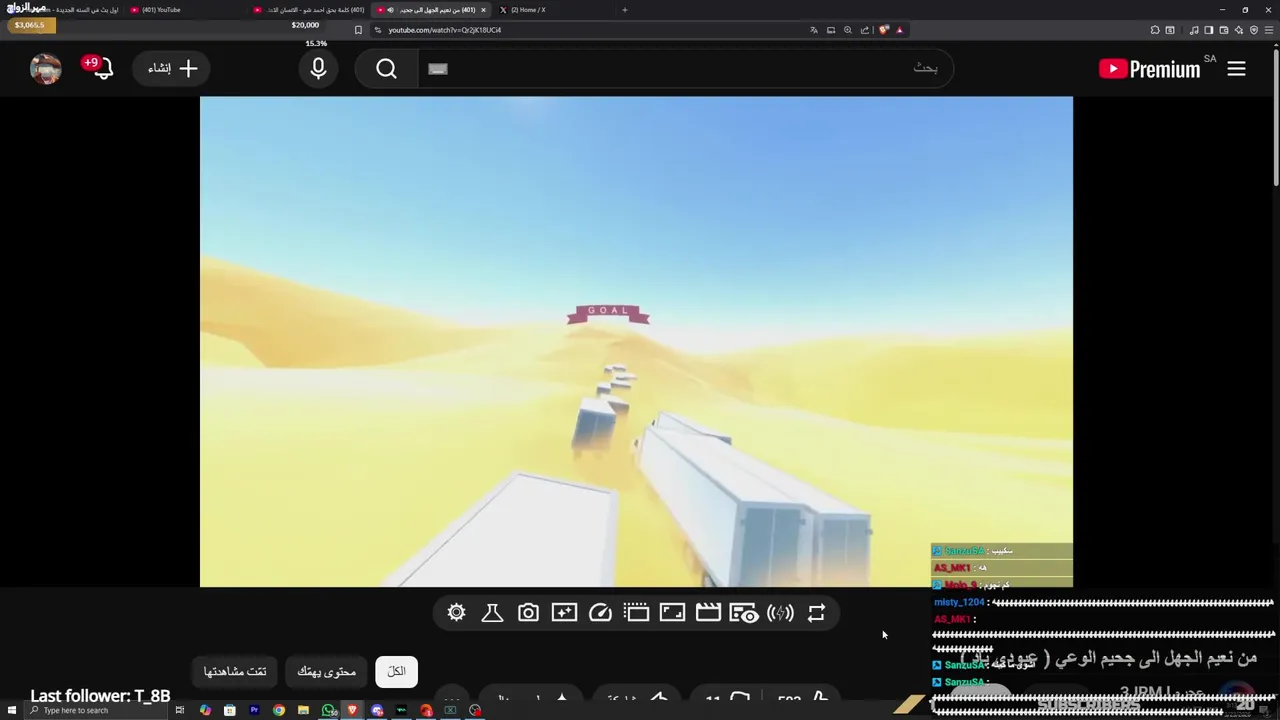Click the lightning volume boost icon
This screenshot has height=720, width=1280.
tap(780, 613)
